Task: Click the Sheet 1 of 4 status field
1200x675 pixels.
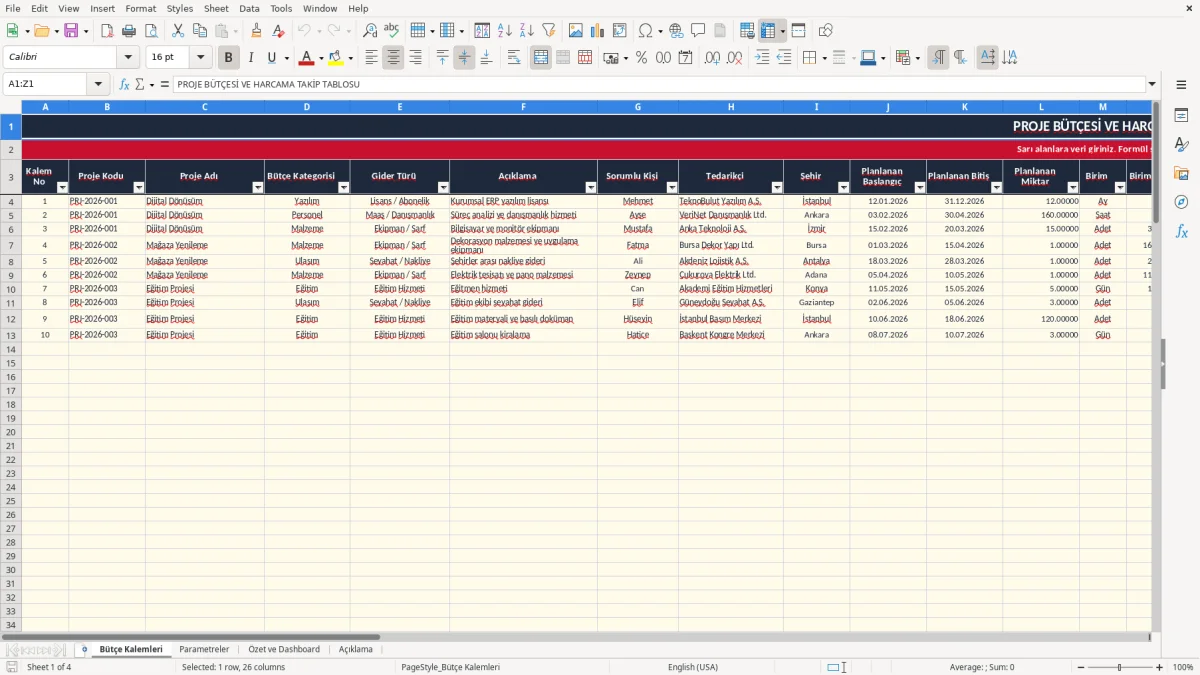Action: [49, 667]
